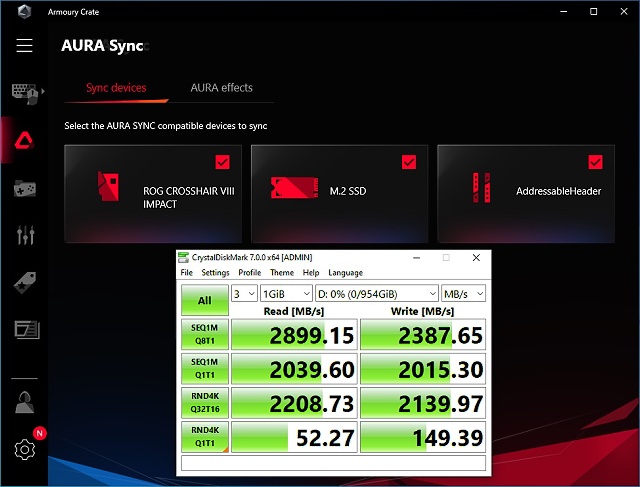Image resolution: width=640 pixels, height=487 pixels.
Task: Start the RND4K Q1T1 test
Action: [x=204, y=437]
